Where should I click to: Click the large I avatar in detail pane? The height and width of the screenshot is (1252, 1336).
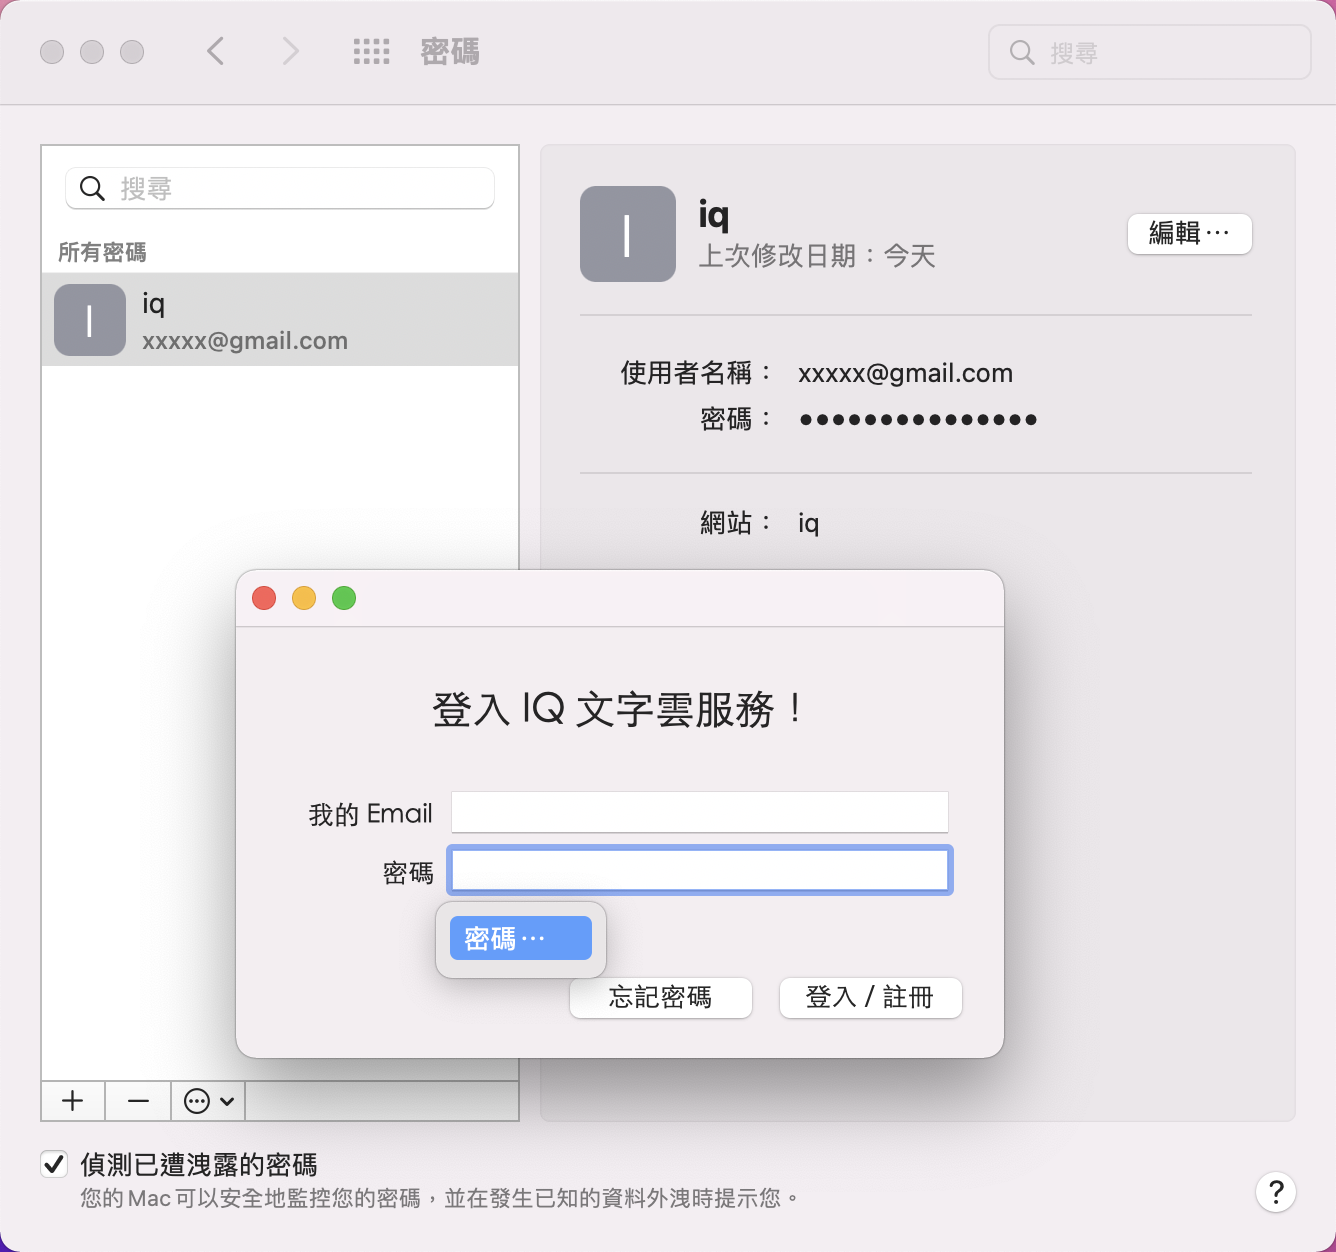coord(628,234)
